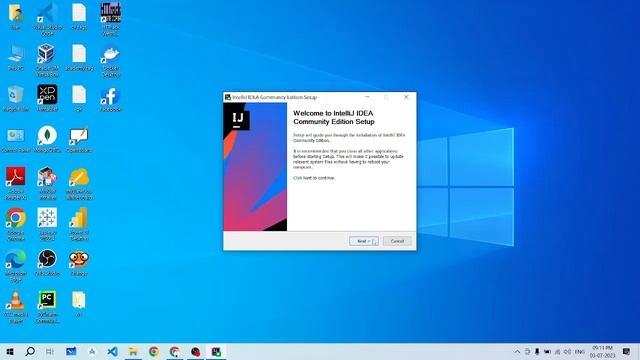The height and width of the screenshot is (360, 640).
Task: Click Next in the IntelliJ IDEA setup
Action: (364, 241)
